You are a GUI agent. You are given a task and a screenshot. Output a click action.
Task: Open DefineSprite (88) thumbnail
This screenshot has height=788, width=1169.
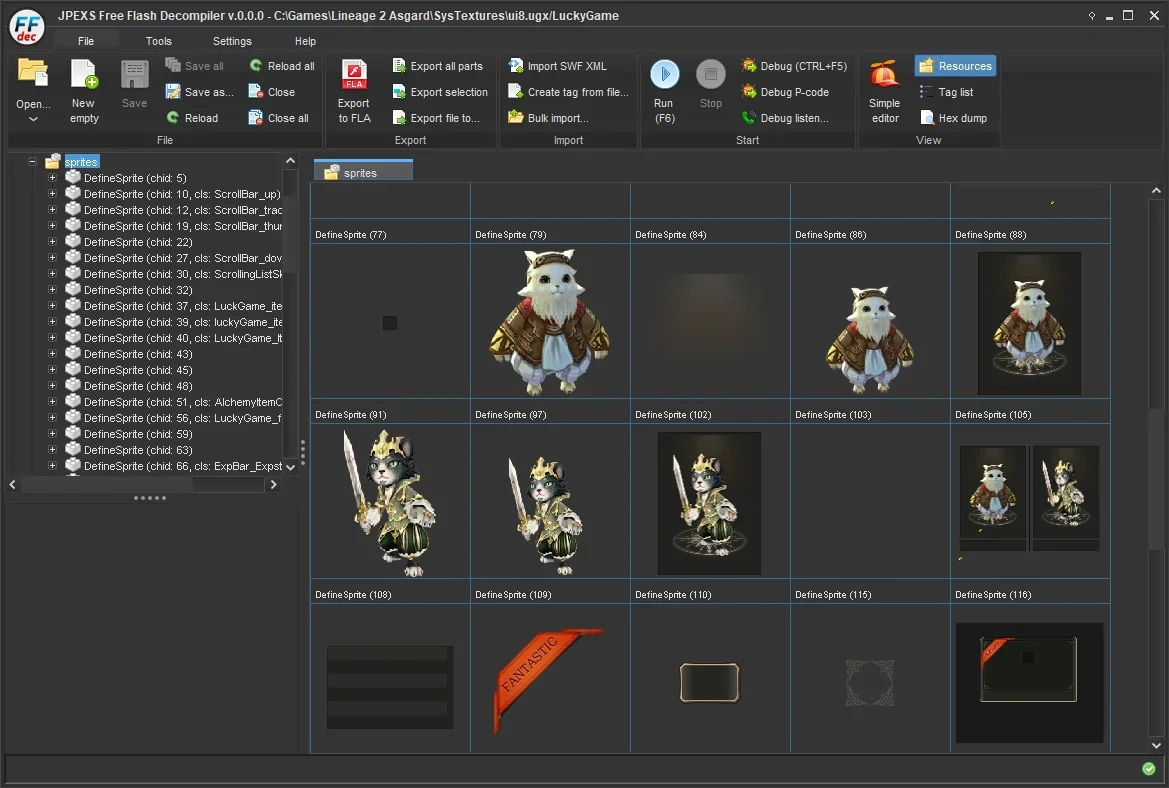pyautogui.click(x=1030, y=321)
